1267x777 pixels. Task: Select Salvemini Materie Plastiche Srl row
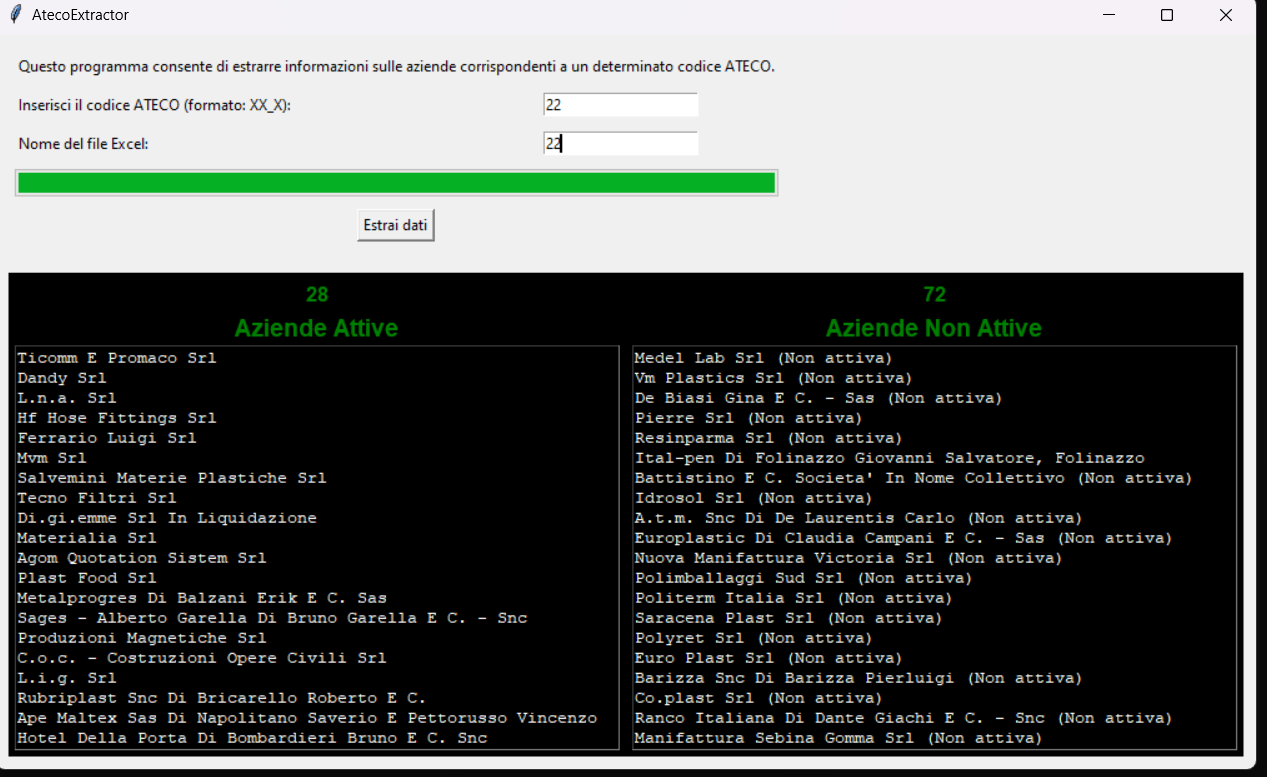[x=317, y=478]
